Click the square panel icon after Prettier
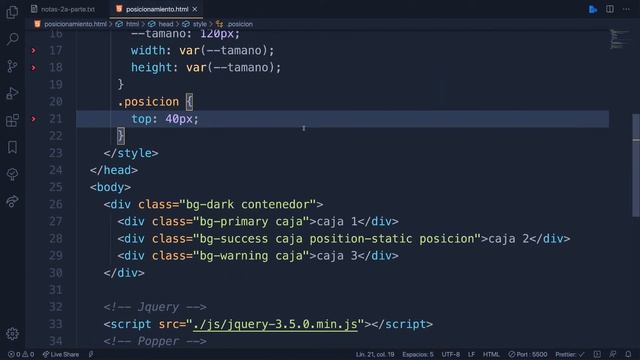The image size is (640, 360). coord(597,354)
